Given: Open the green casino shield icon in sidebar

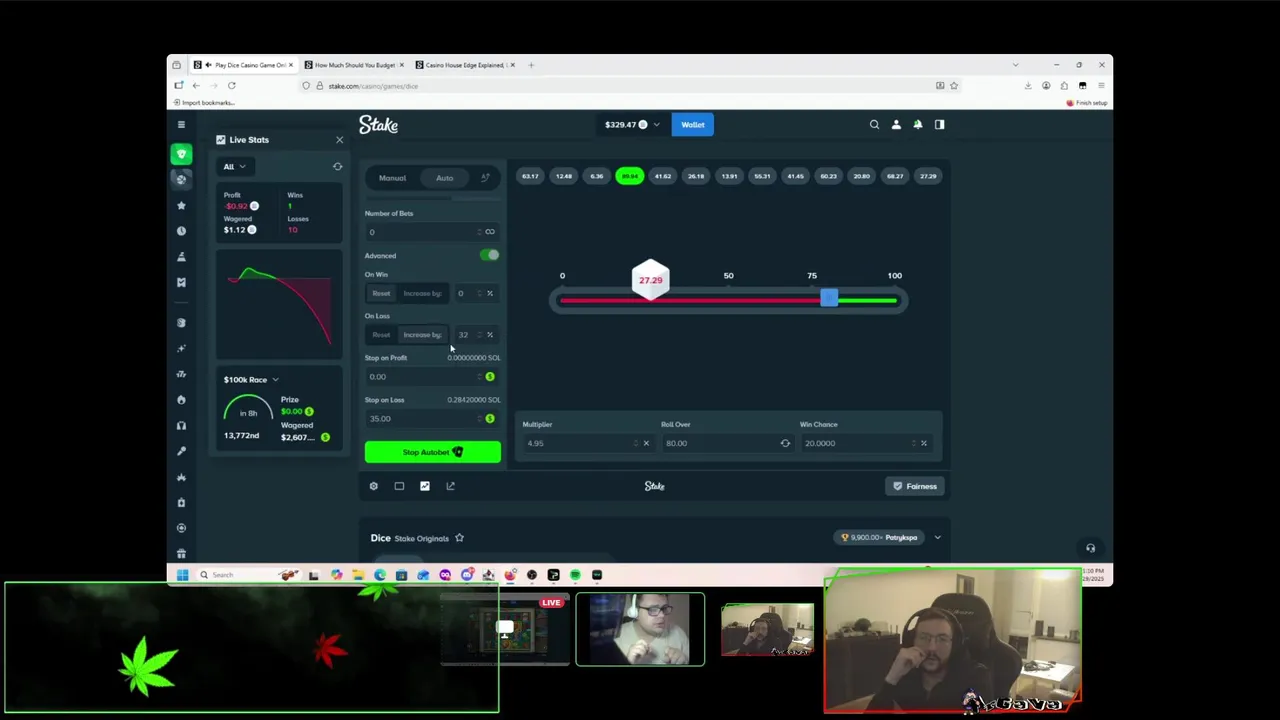Looking at the screenshot, I should [181, 154].
